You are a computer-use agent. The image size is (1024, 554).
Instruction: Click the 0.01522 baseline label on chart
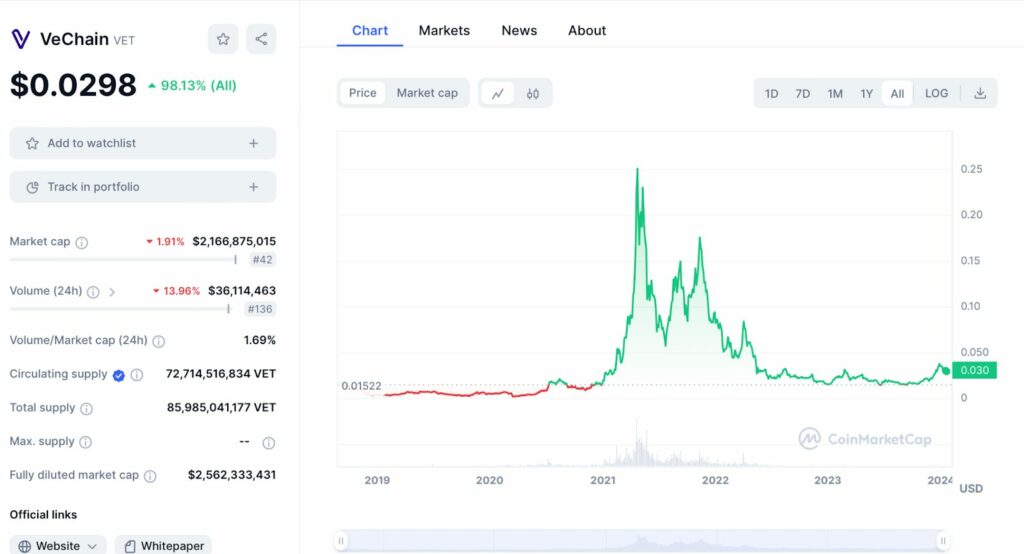click(x=361, y=386)
